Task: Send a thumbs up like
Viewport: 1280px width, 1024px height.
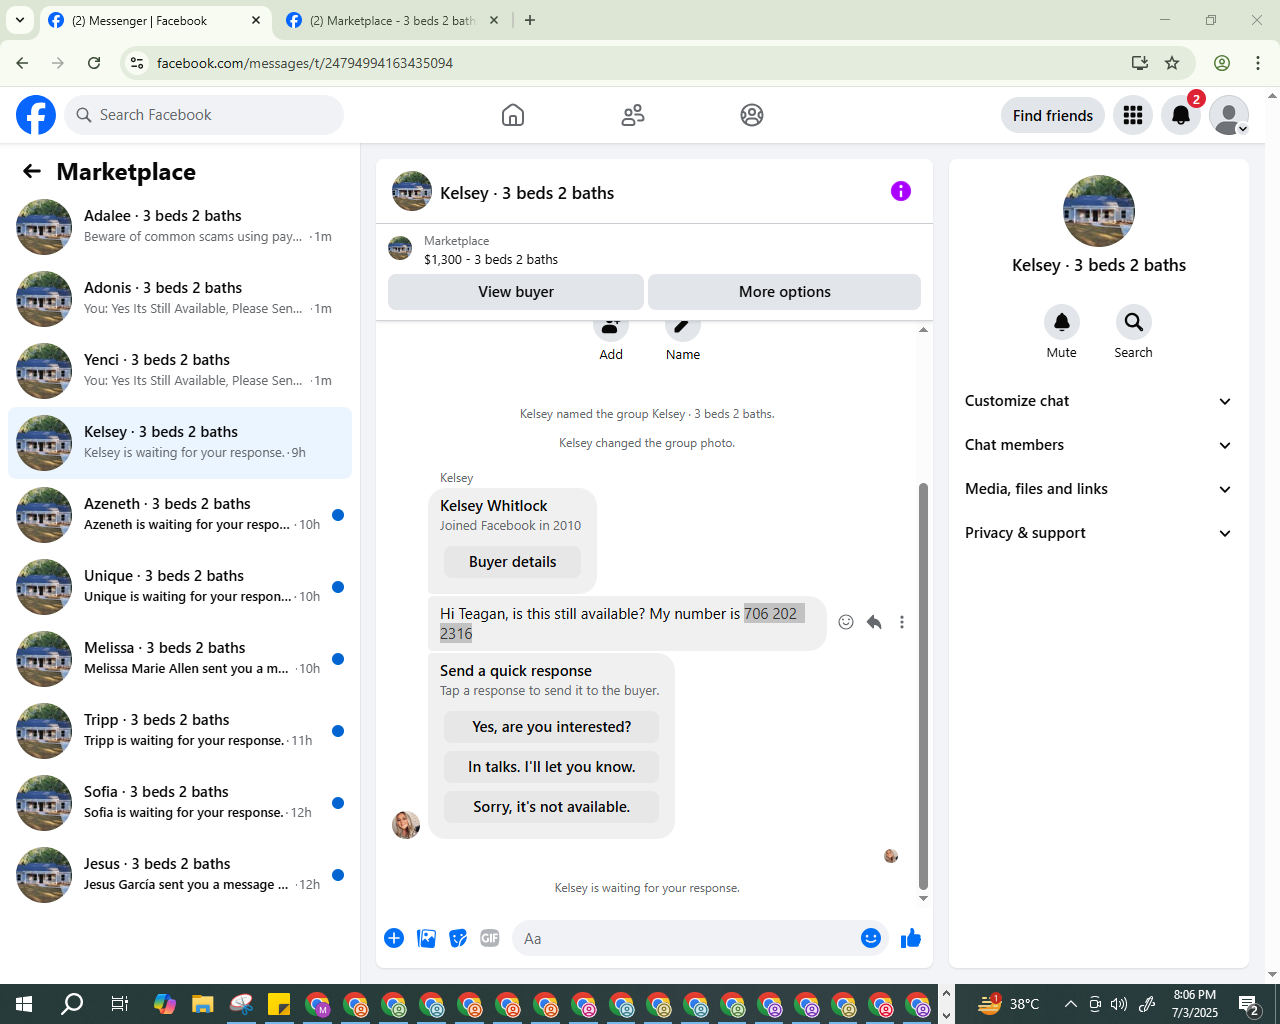Action: click(x=911, y=938)
